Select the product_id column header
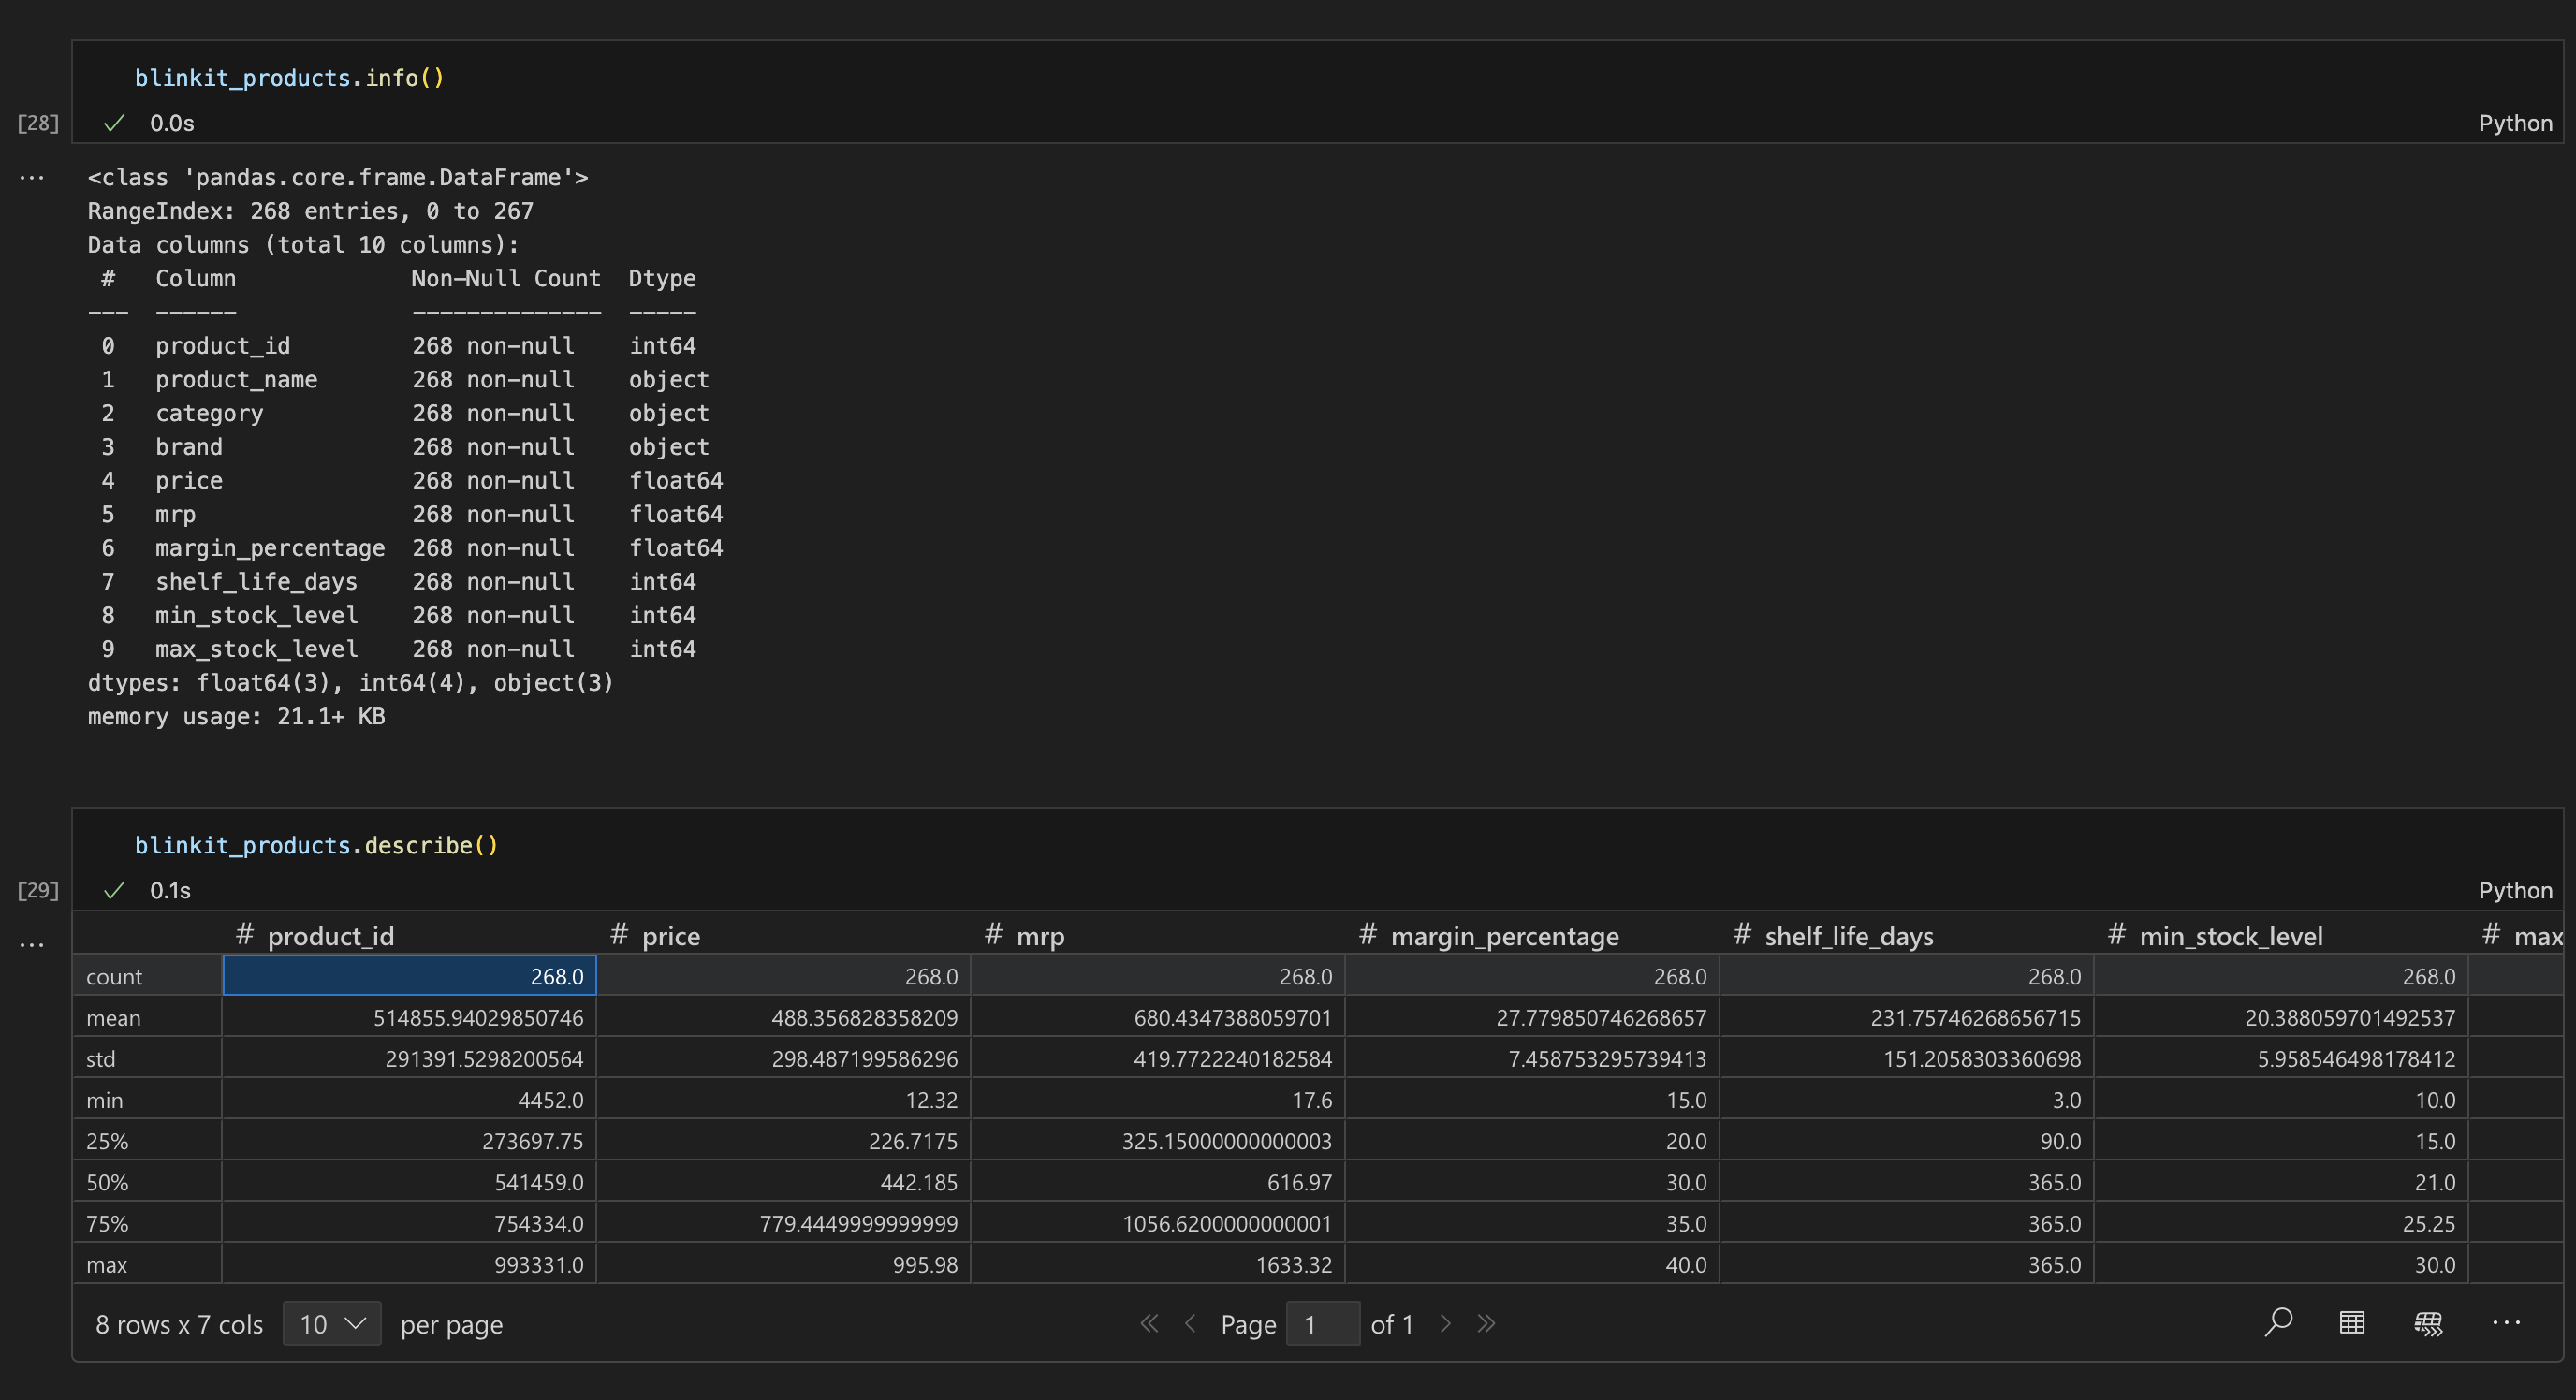 [x=409, y=935]
